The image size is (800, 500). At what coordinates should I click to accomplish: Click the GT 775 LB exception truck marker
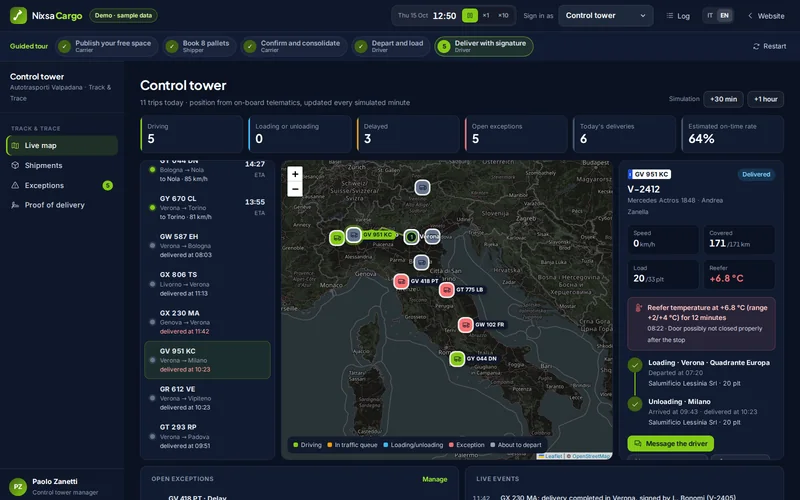point(446,290)
